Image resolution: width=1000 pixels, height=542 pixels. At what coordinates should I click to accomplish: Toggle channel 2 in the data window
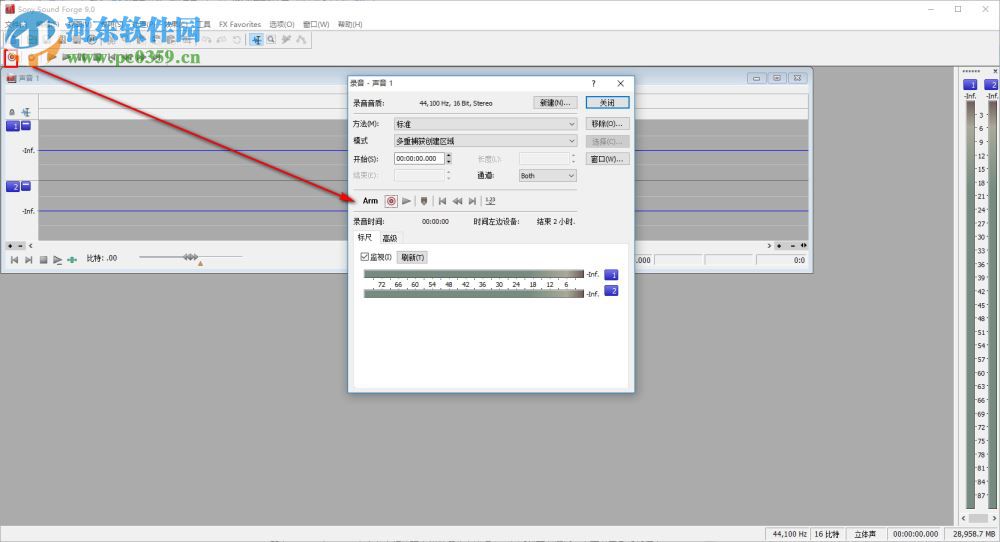point(12,187)
